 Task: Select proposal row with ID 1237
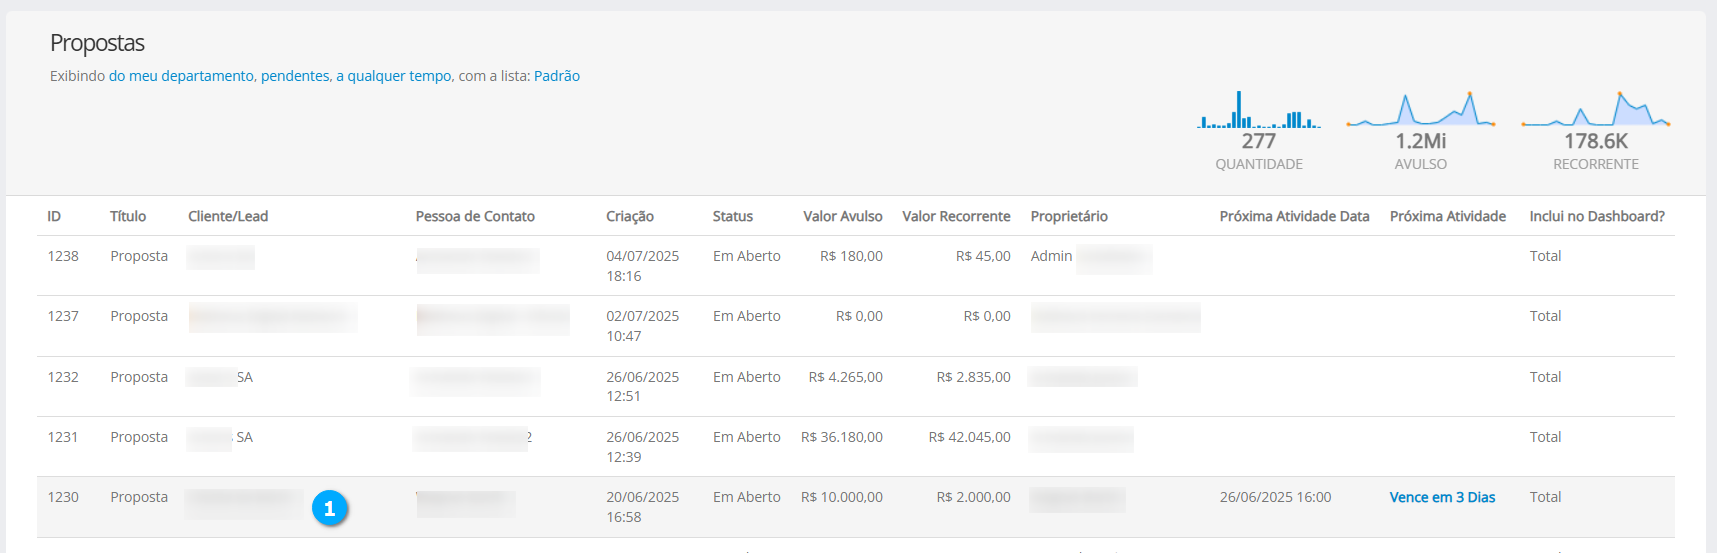click(x=63, y=316)
